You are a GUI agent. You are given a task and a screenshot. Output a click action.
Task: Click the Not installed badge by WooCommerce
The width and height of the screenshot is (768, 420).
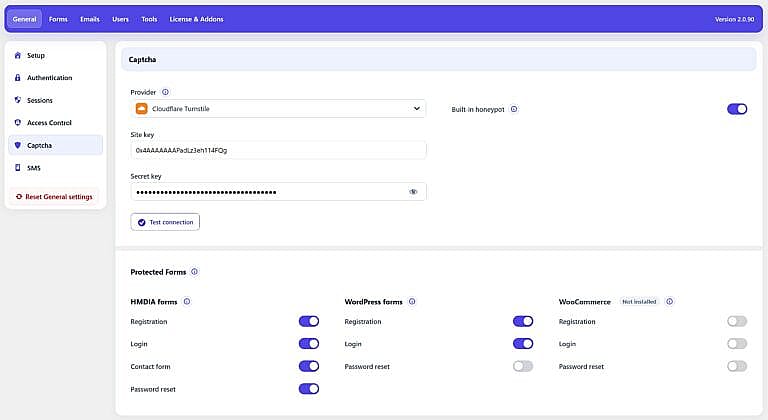639,302
